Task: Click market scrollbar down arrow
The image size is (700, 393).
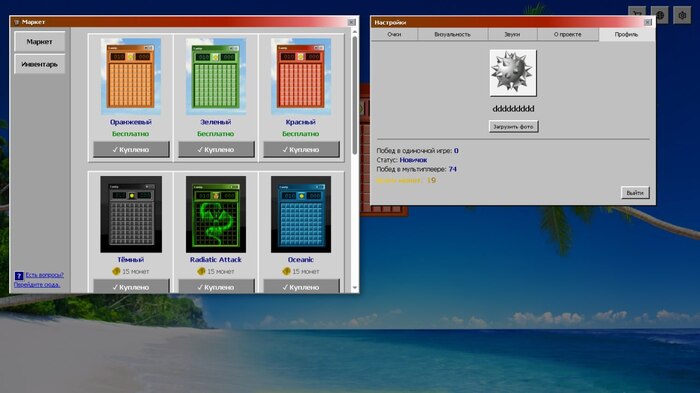Action: pyautogui.click(x=355, y=288)
